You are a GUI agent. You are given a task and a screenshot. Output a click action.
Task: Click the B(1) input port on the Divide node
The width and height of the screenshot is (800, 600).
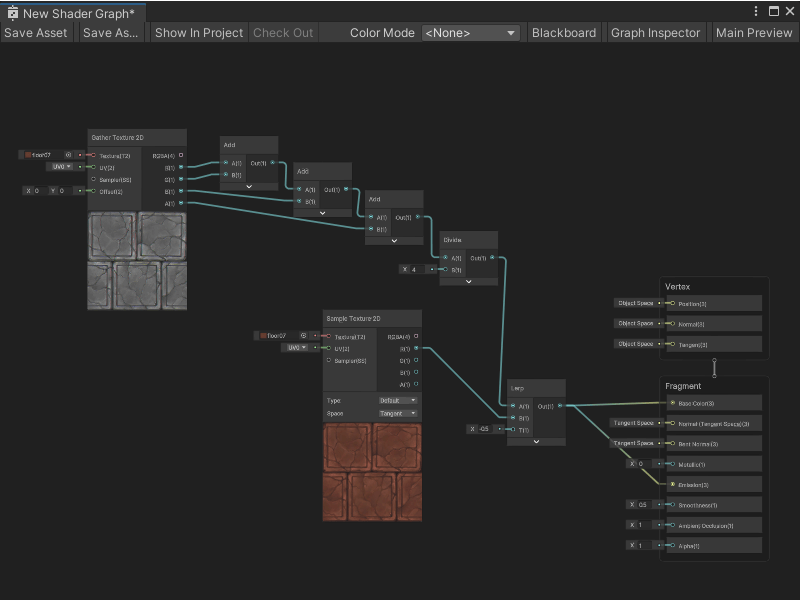[445, 269]
